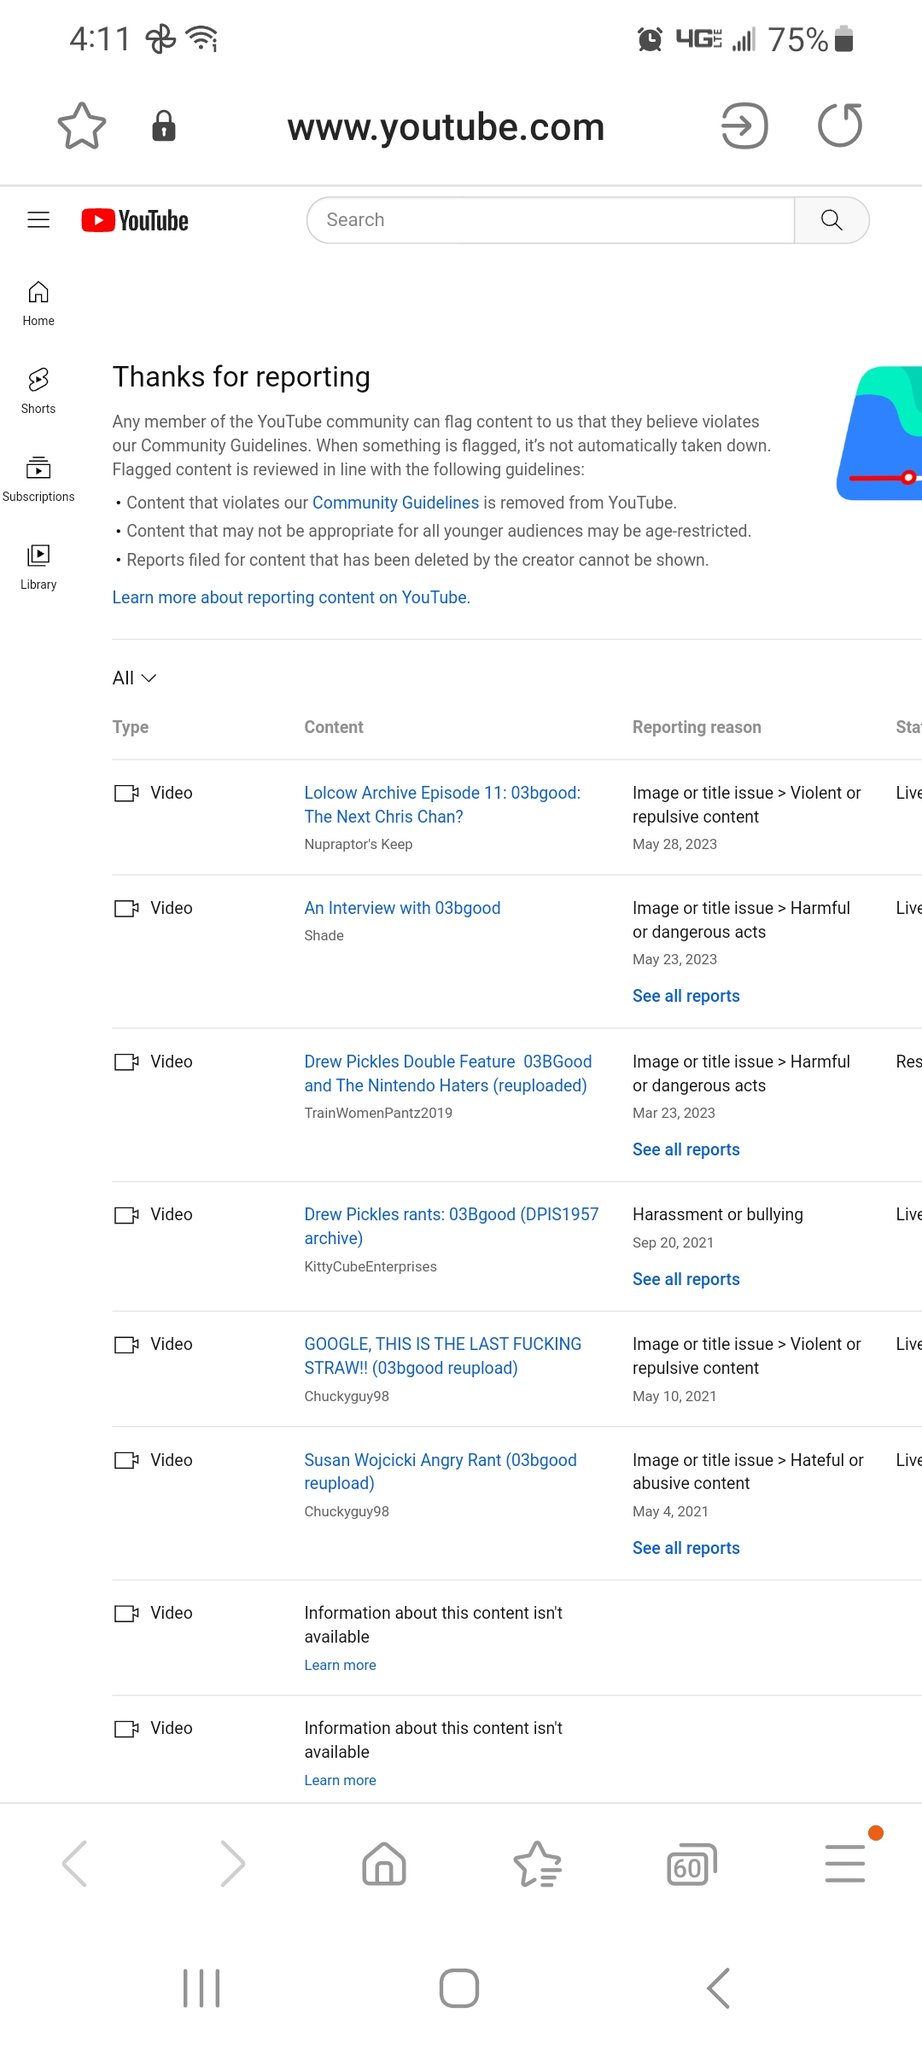Screen dimensions: 922x2048
Task: Click video icon in GOOGLE, THIS IS row
Action: coord(126,1345)
